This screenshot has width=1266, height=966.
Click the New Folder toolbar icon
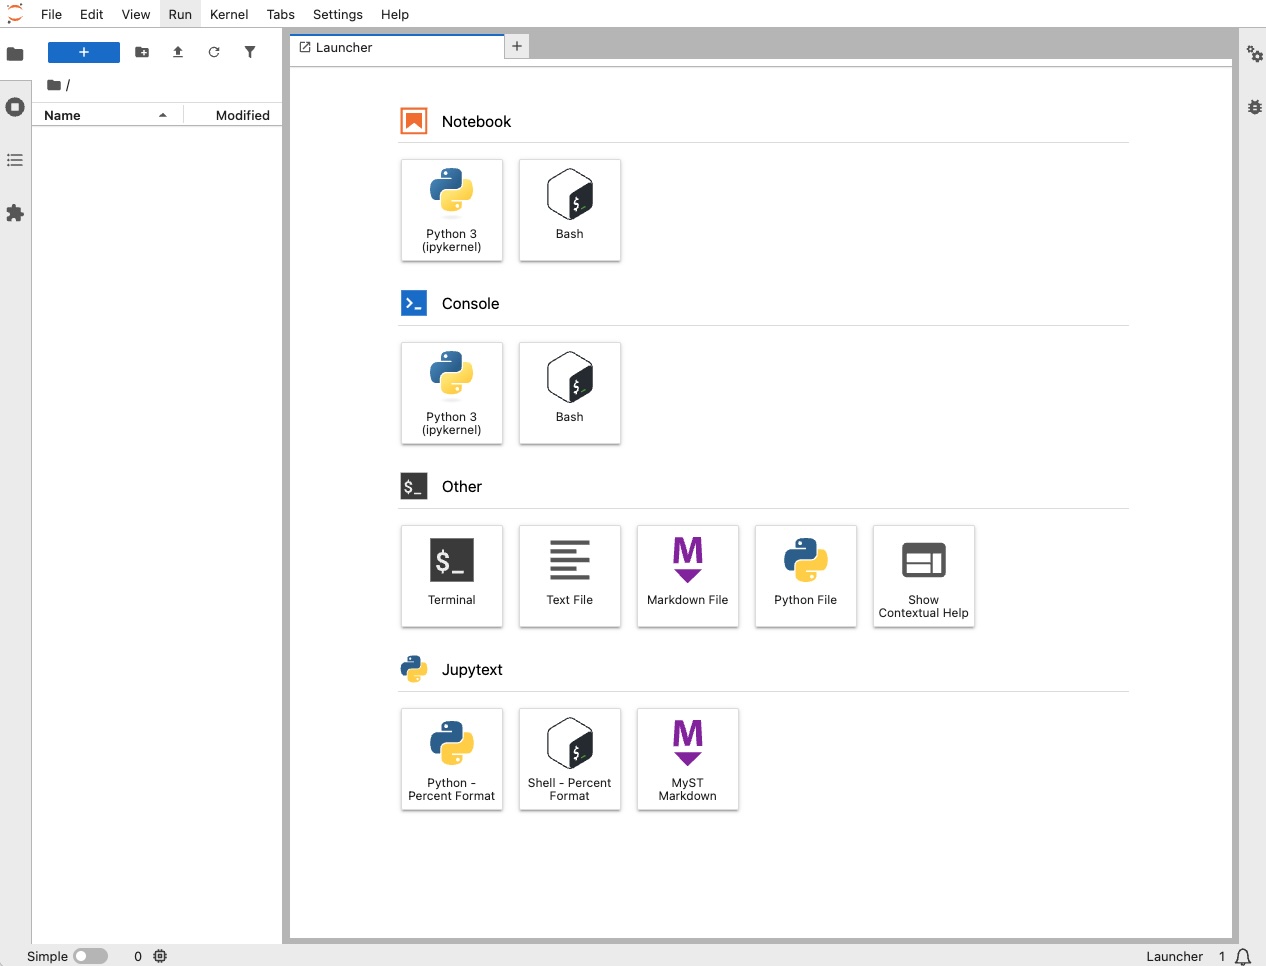142,52
